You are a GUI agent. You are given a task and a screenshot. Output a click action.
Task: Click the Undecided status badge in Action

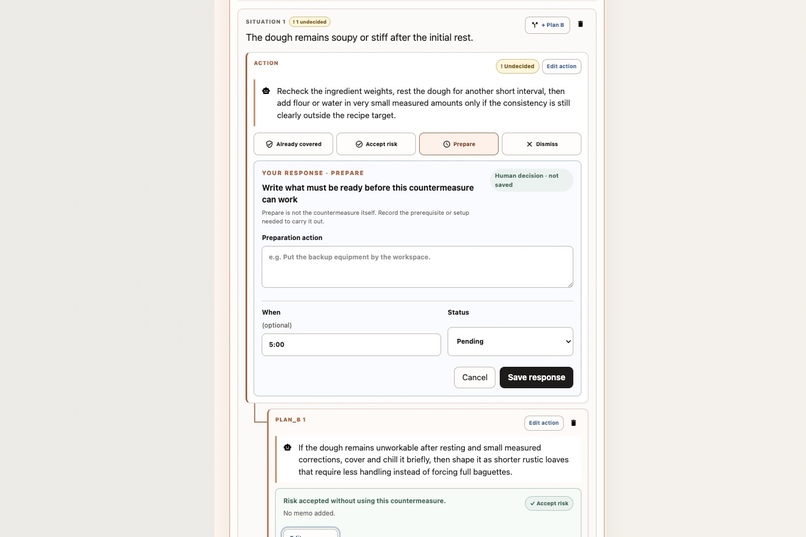coord(517,66)
